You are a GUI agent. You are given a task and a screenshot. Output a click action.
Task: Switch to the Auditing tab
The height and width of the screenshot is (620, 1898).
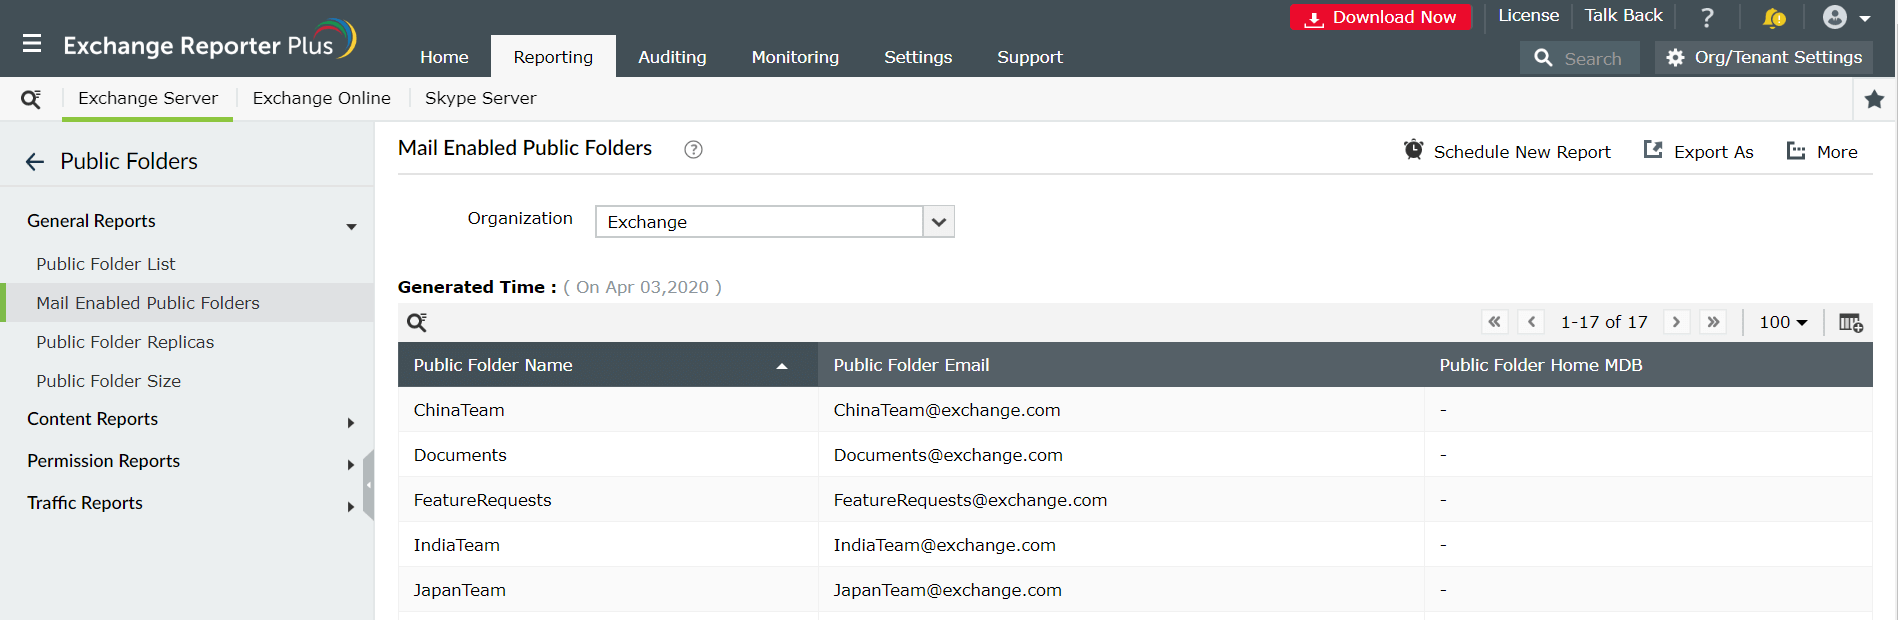[672, 57]
